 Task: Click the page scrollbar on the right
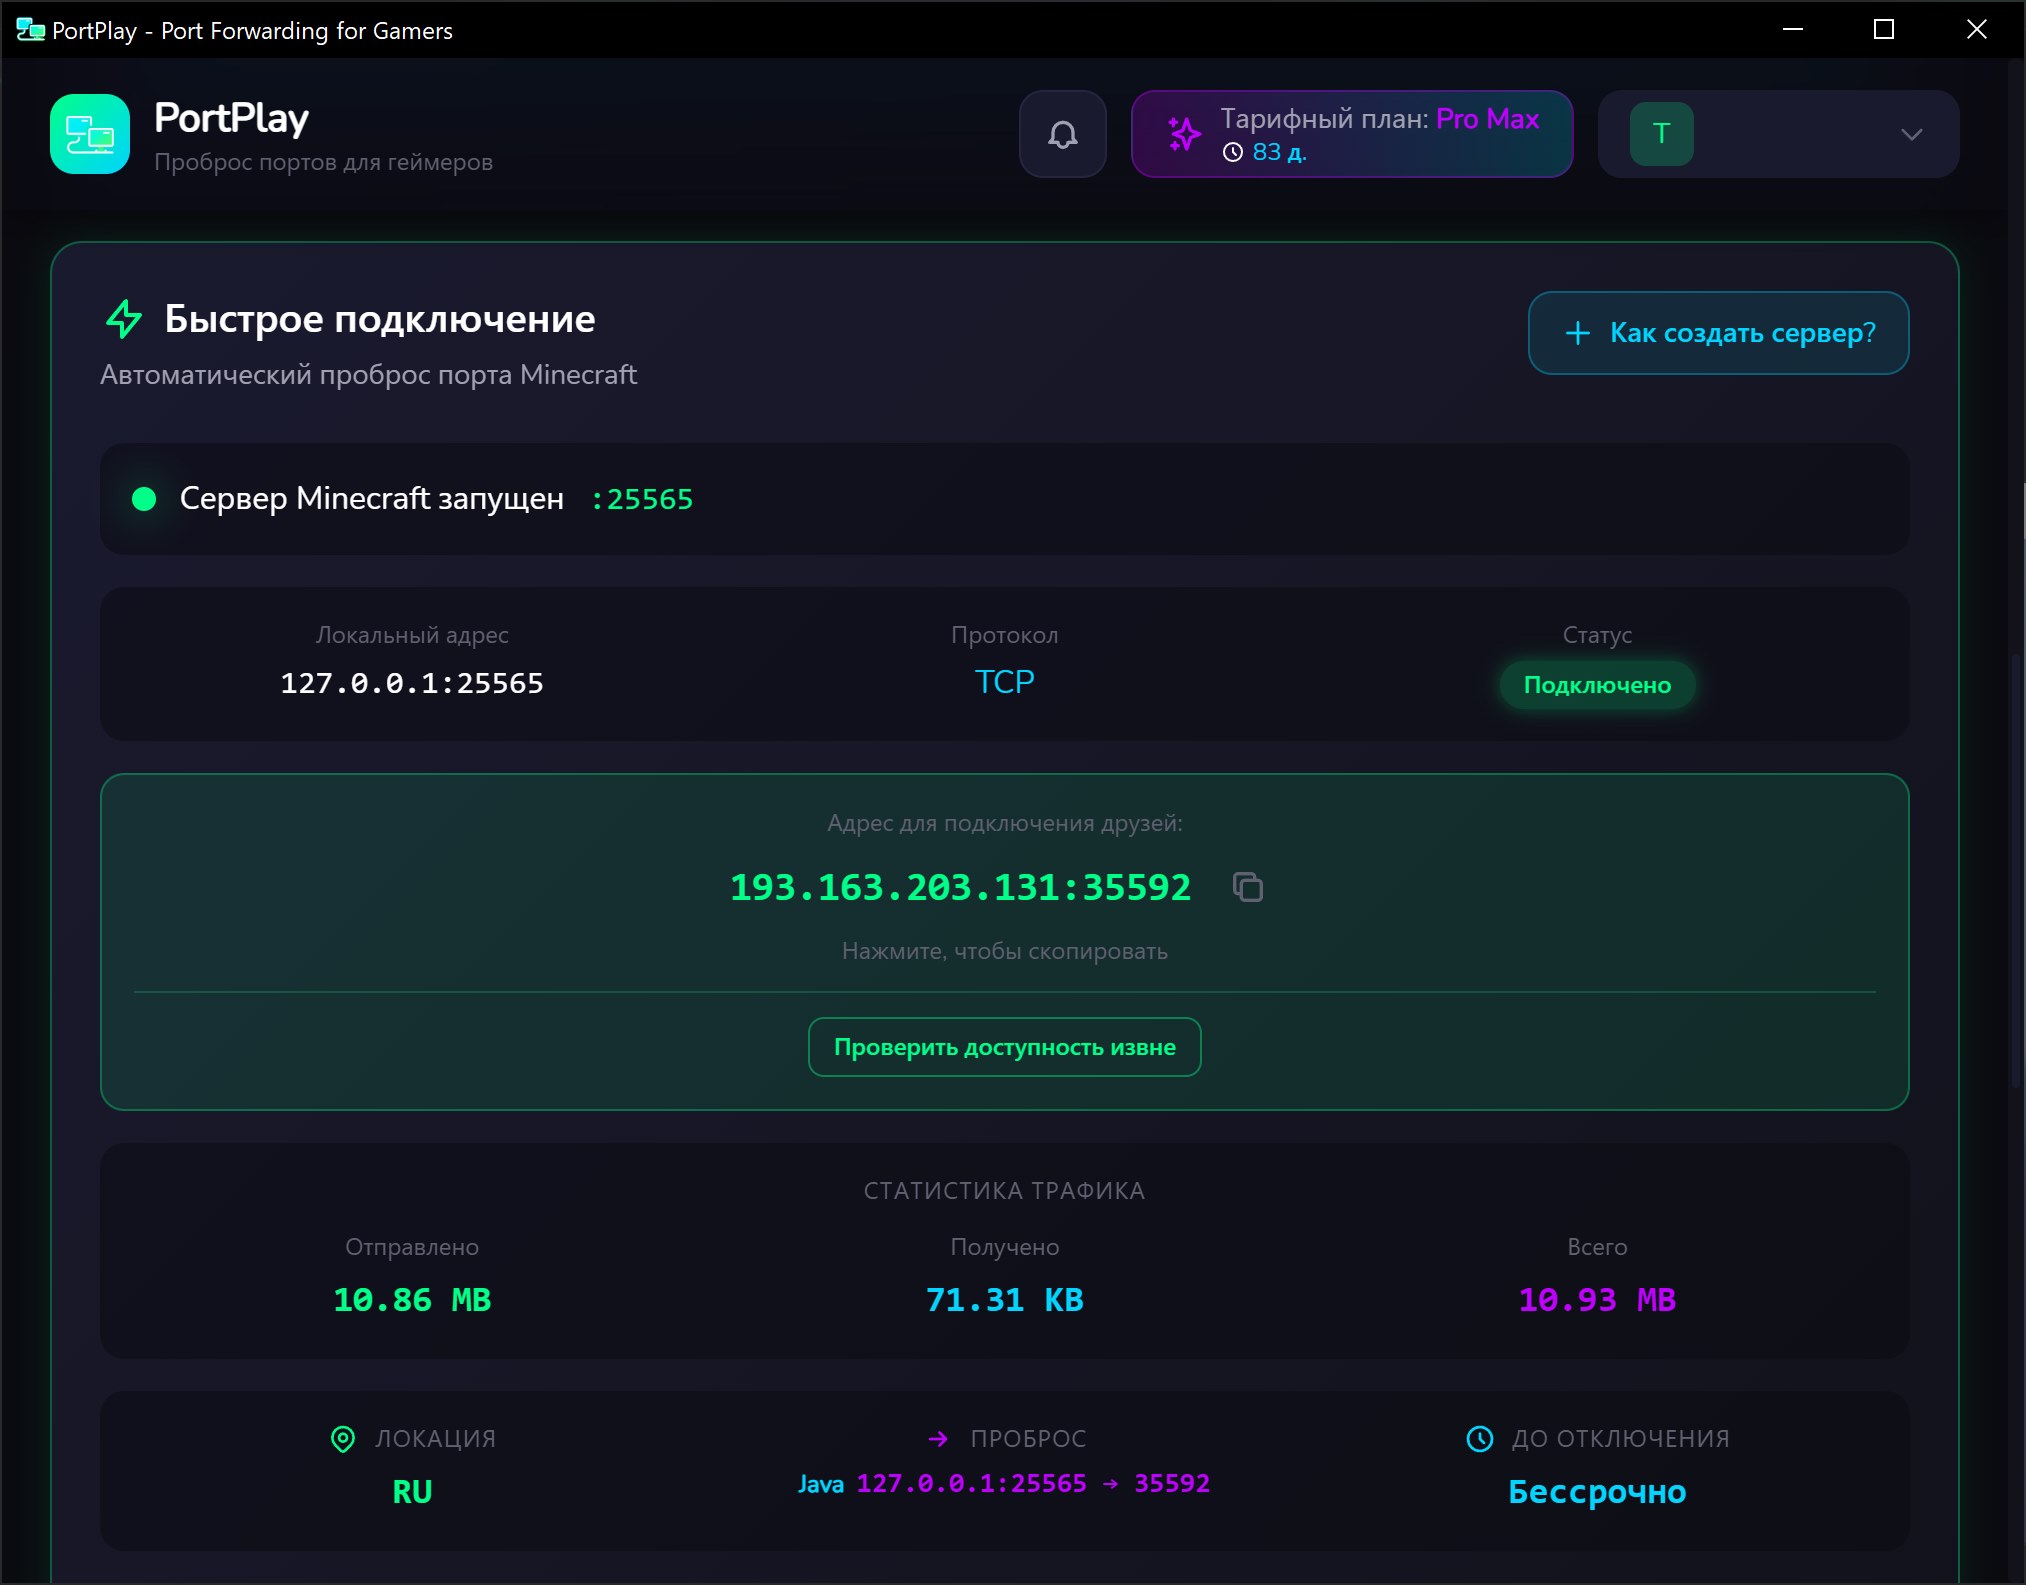tap(2016, 870)
